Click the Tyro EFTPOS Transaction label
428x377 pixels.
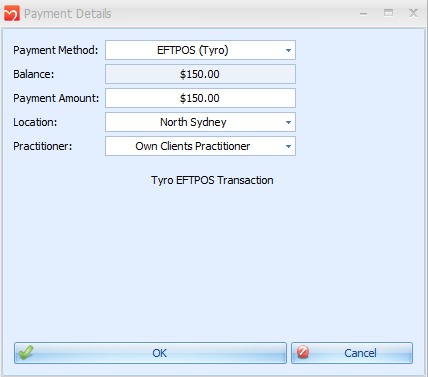212,180
